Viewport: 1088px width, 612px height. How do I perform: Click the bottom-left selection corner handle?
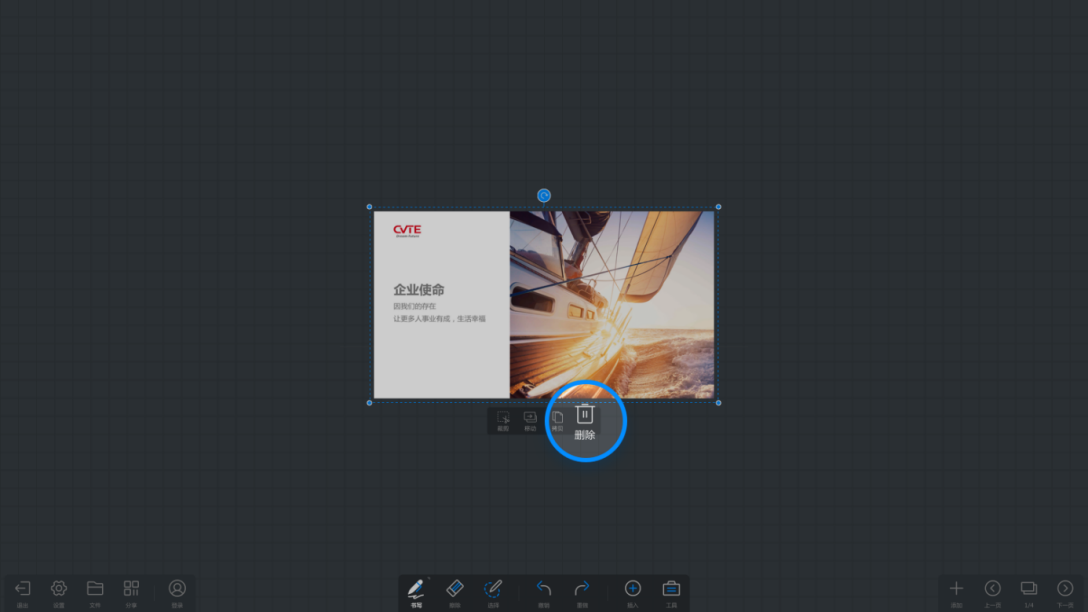[x=369, y=402]
